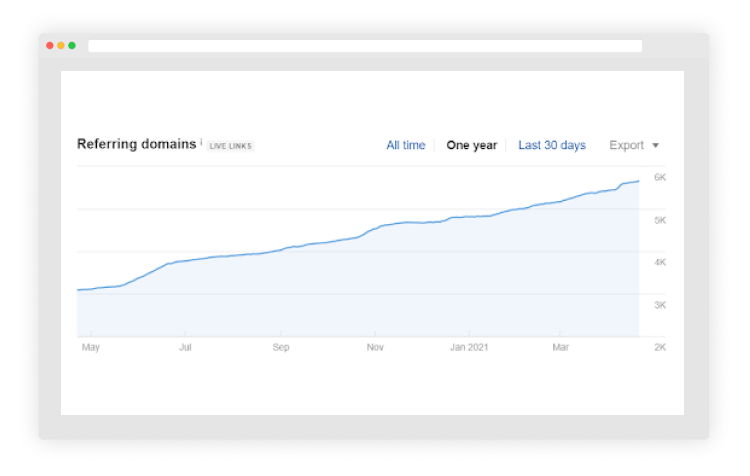The height and width of the screenshot is (476, 750).
Task: Click the Jan 2021 label on the x-axis
Action: coord(470,348)
